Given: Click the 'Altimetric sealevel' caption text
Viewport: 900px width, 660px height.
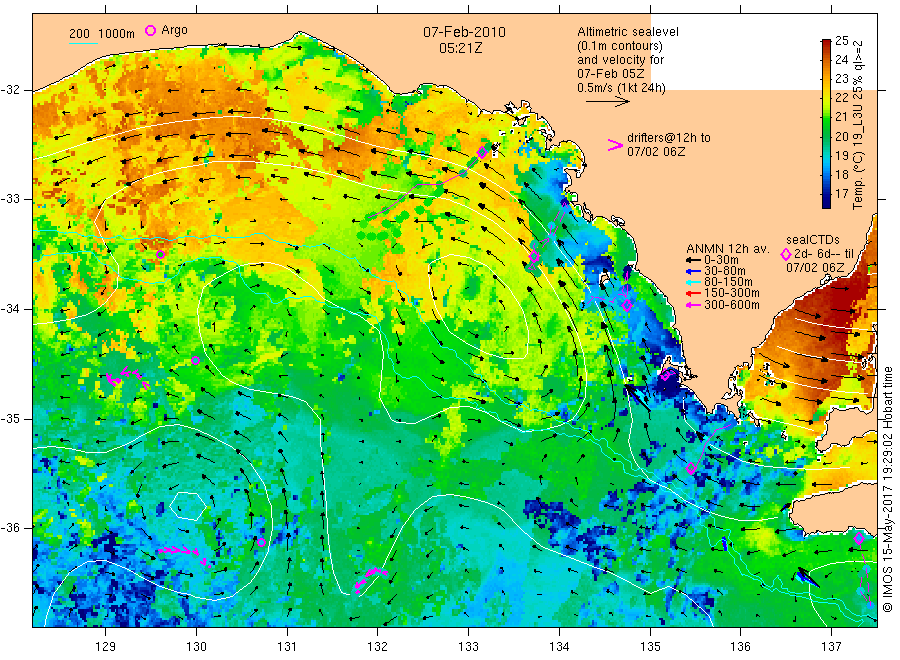Looking at the screenshot, I should (x=627, y=32).
